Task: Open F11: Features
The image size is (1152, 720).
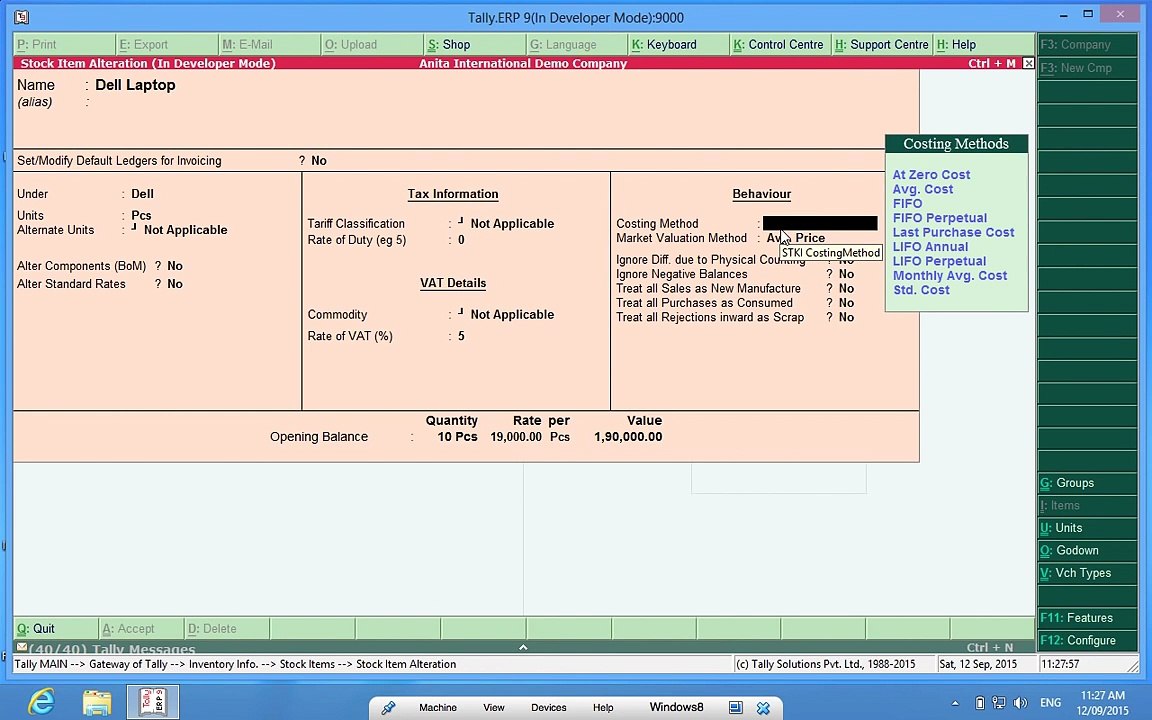Action: click(x=1087, y=618)
